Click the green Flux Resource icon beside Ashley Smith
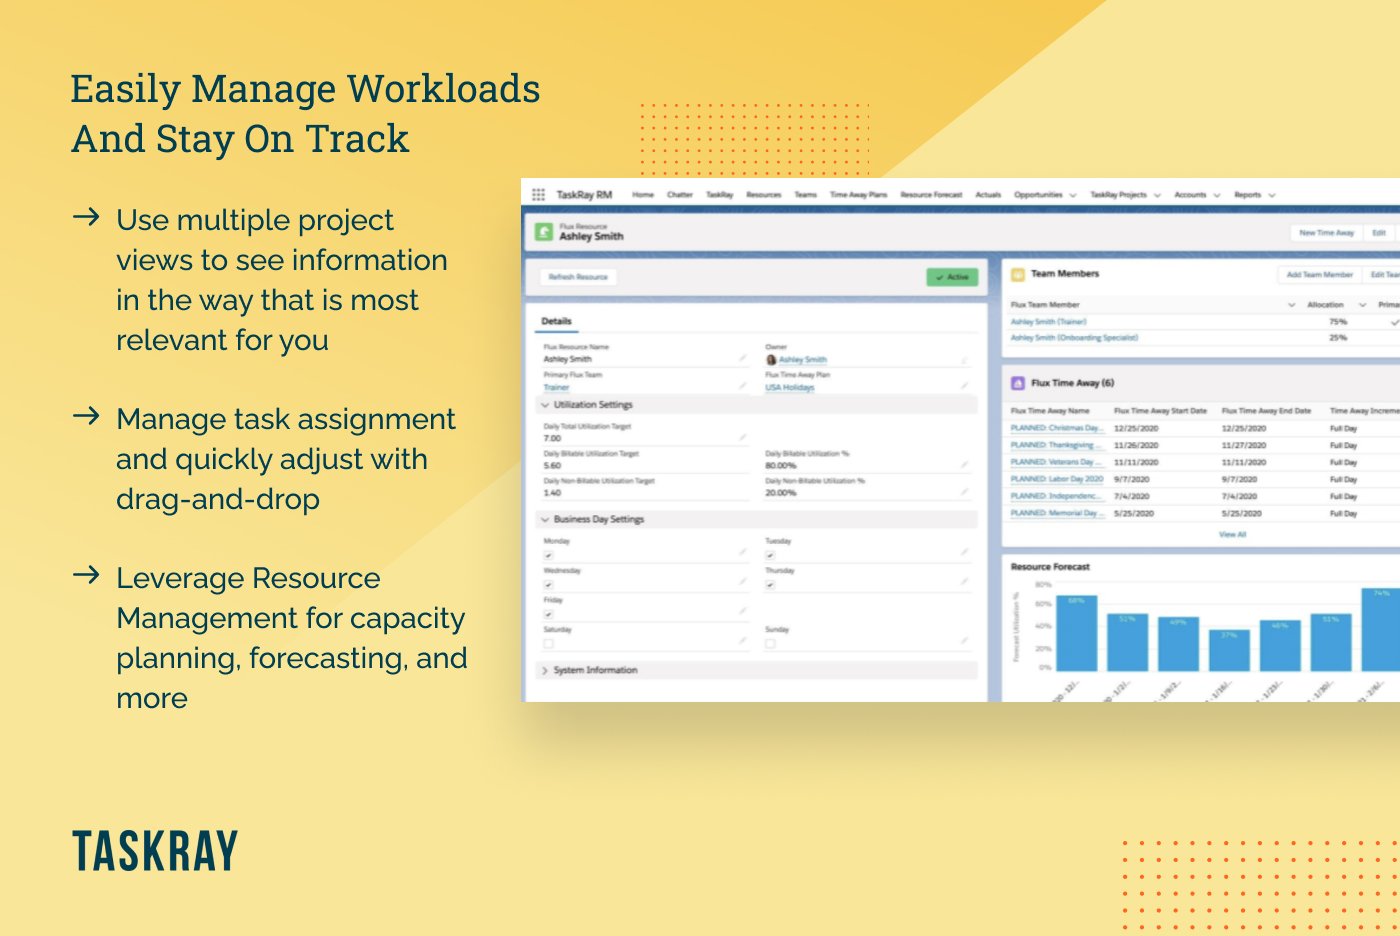This screenshot has width=1400, height=936. 546,231
